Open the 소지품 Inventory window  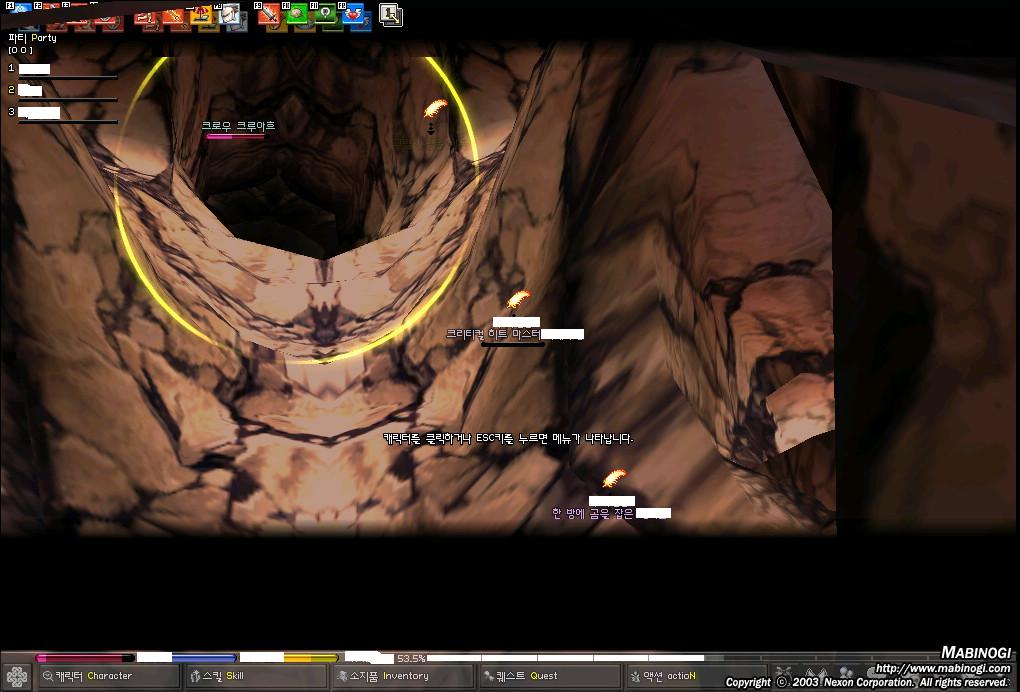tap(403, 676)
